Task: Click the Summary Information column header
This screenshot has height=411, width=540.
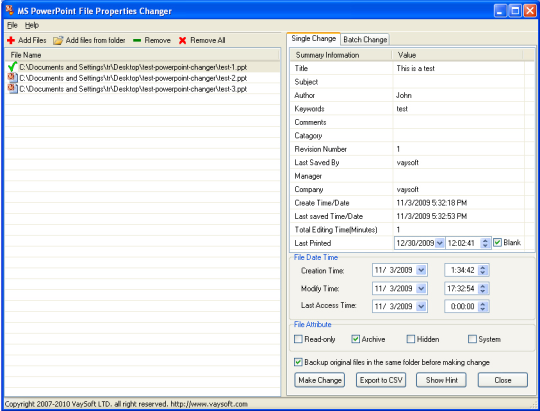Action: coord(341,55)
